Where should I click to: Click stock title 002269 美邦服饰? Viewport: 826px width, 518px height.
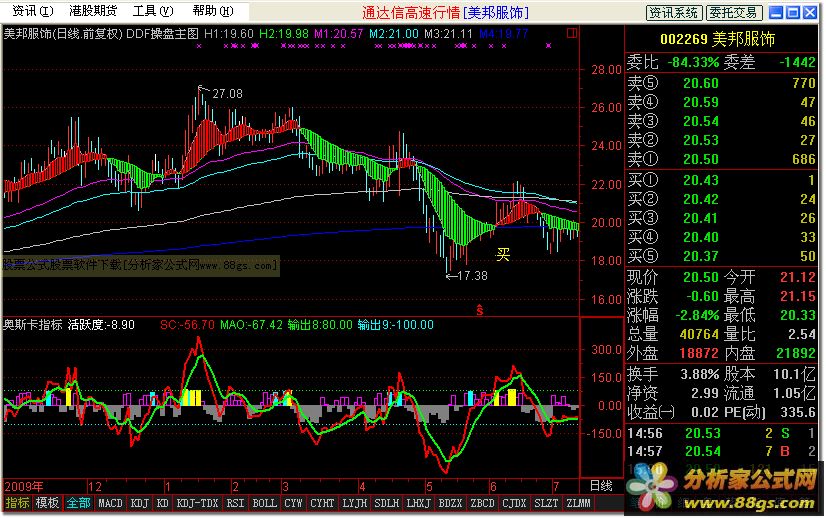717,39
